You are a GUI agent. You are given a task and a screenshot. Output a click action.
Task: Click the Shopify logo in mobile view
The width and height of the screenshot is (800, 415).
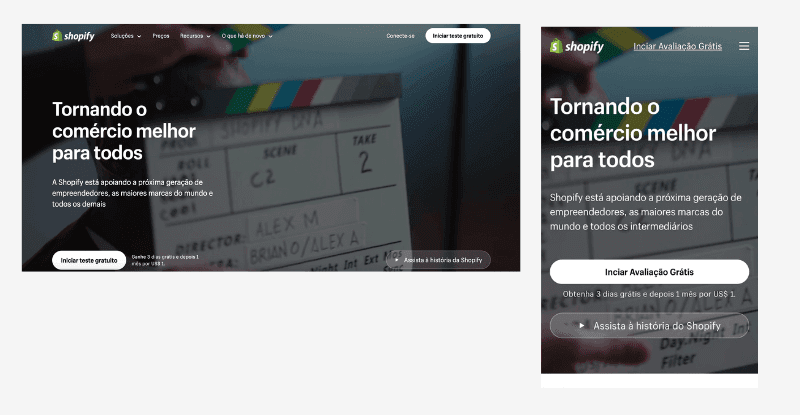(x=577, y=46)
